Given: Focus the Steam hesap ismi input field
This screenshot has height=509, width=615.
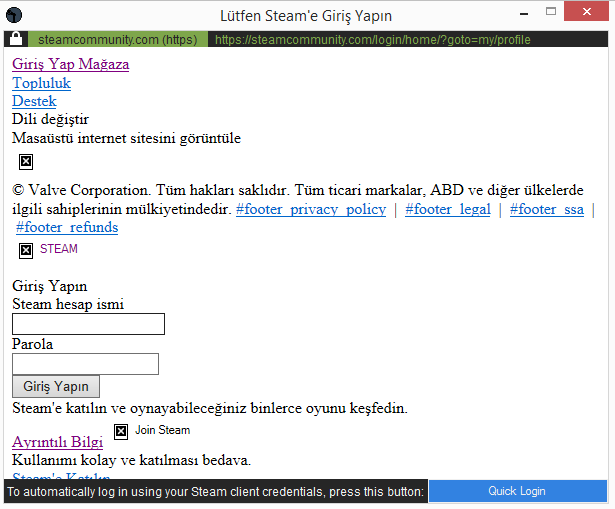Looking at the screenshot, I should 88,324.
